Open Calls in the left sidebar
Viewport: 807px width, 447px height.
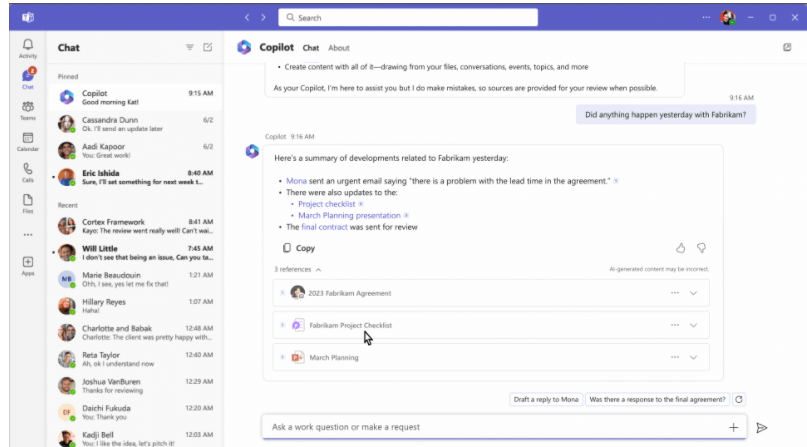click(x=27, y=173)
